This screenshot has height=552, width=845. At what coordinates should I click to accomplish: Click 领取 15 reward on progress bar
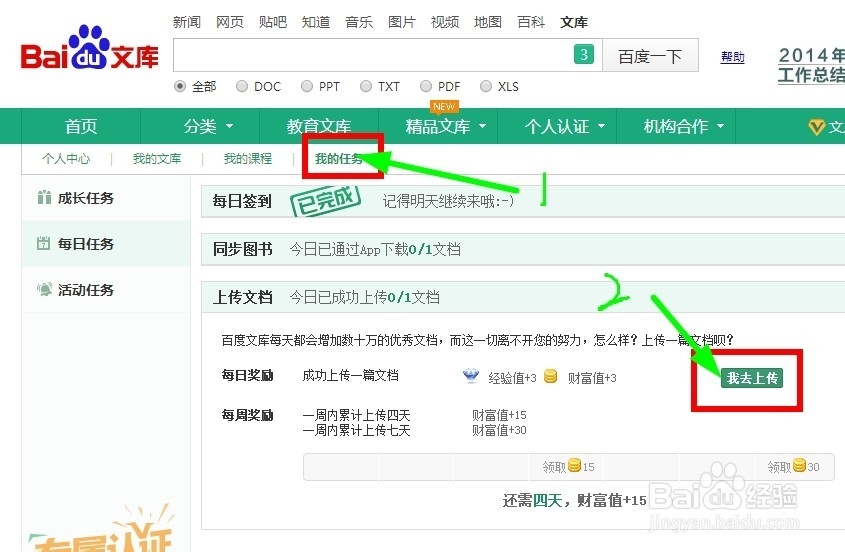568,466
